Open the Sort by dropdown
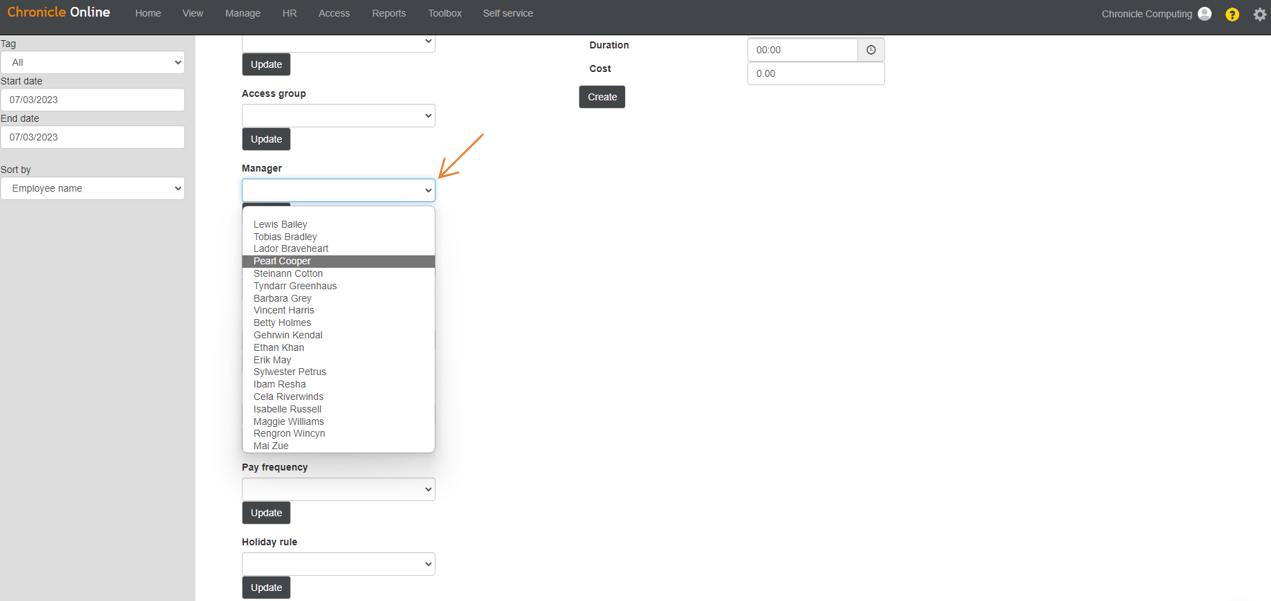Image resolution: width=1271 pixels, height=601 pixels. click(92, 188)
